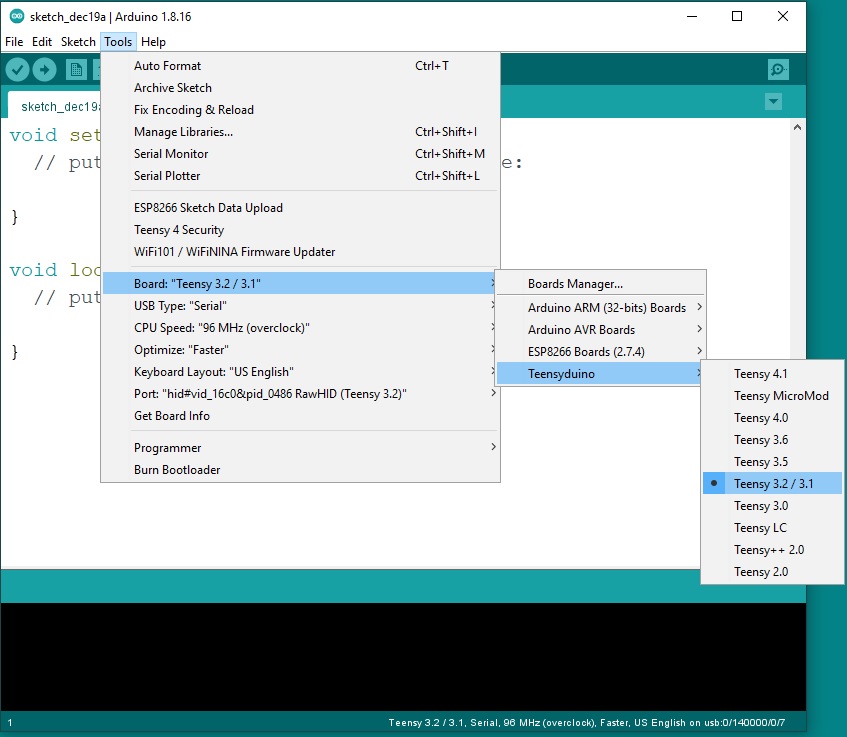Select Auto Format from Tools menu
This screenshot has height=737, width=847.
pyautogui.click(x=167, y=66)
